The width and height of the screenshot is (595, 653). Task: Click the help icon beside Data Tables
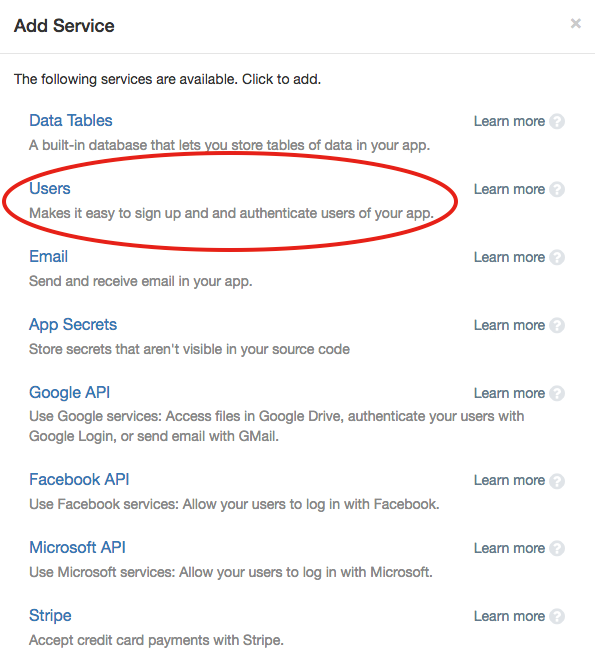click(x=557, y=121)
